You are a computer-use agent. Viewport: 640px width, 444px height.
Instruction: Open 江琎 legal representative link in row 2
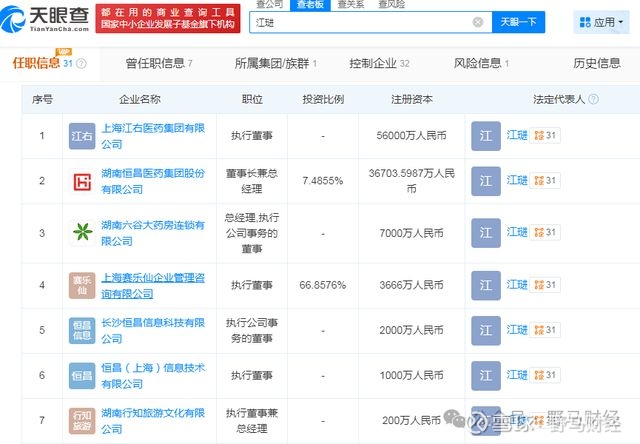click(x=517, y=180)
